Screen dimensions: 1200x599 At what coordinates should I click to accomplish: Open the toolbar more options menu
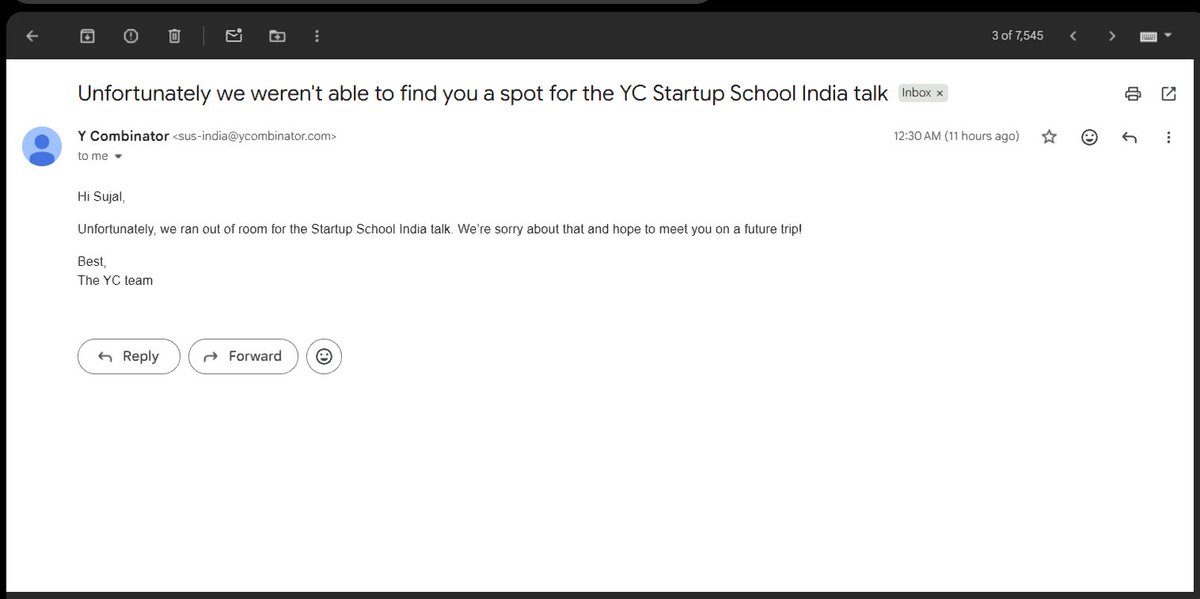pyautogui.click(x=317, y=36)
